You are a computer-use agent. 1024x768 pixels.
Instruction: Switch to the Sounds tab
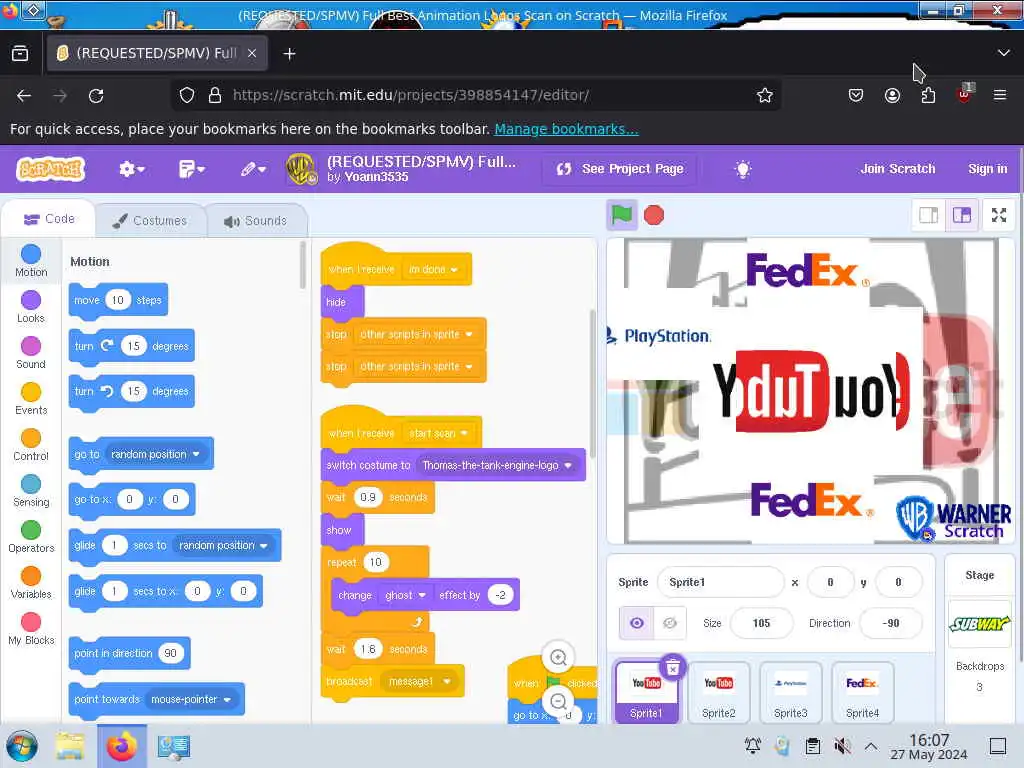pos(255,221)
